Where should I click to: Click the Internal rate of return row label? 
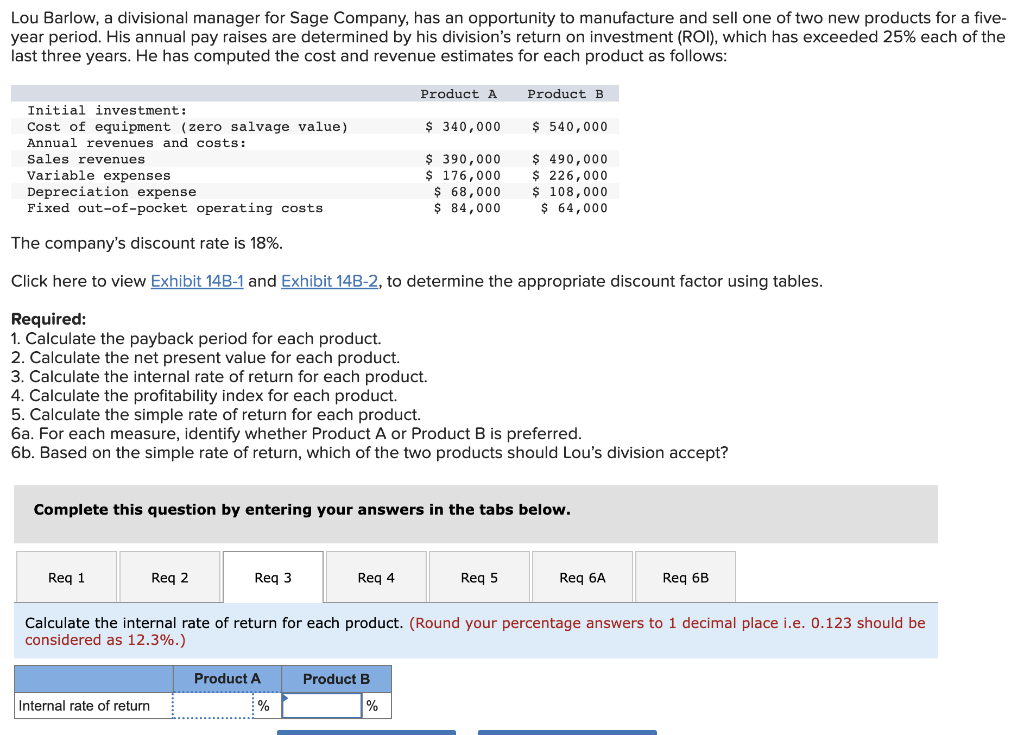(85, 705)
